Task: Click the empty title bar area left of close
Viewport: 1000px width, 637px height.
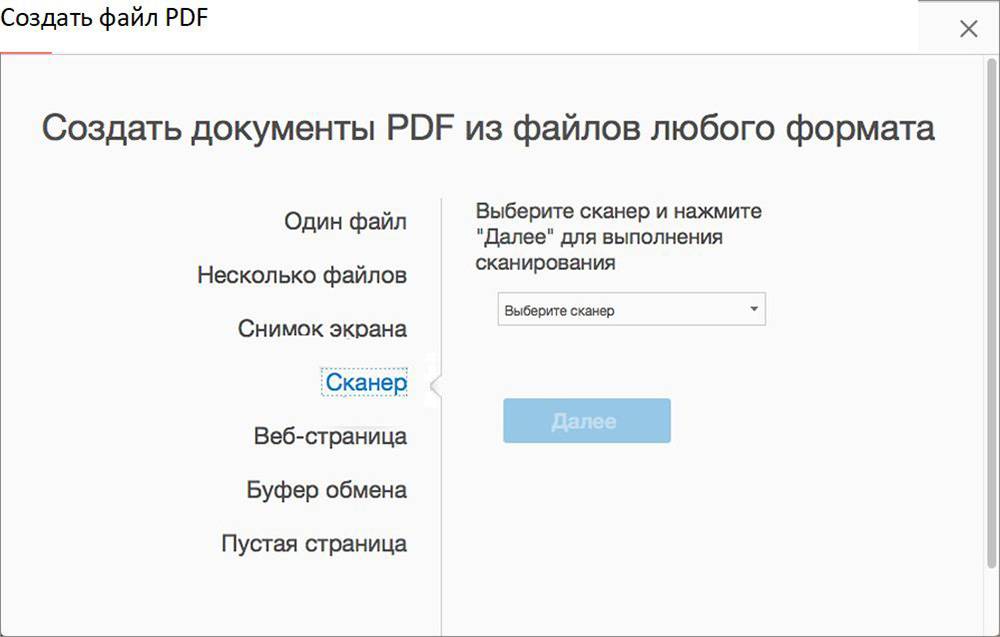Action: [600, 25]
